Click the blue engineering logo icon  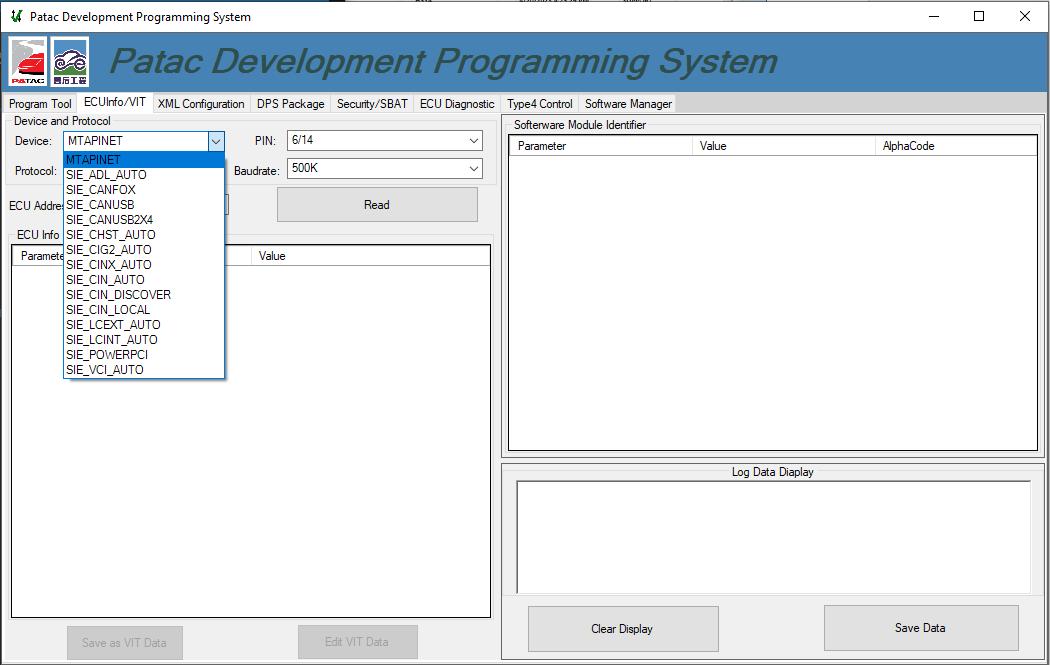67,62
